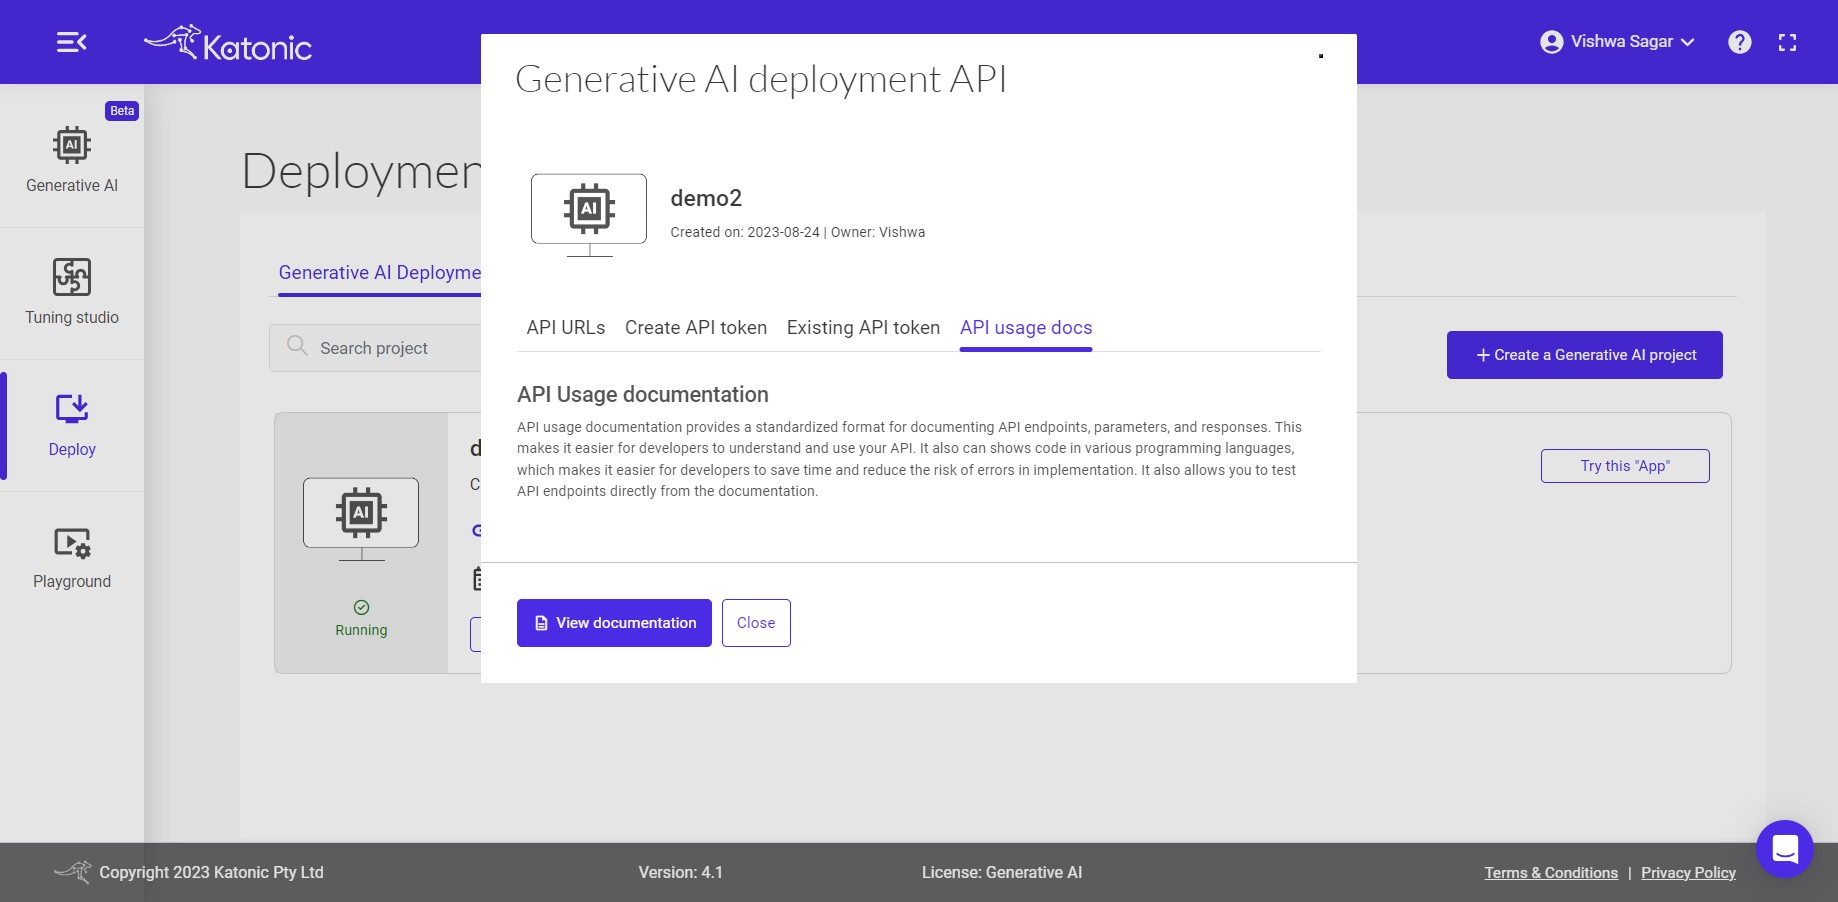Click the 'Running' status label

point(361,630)
